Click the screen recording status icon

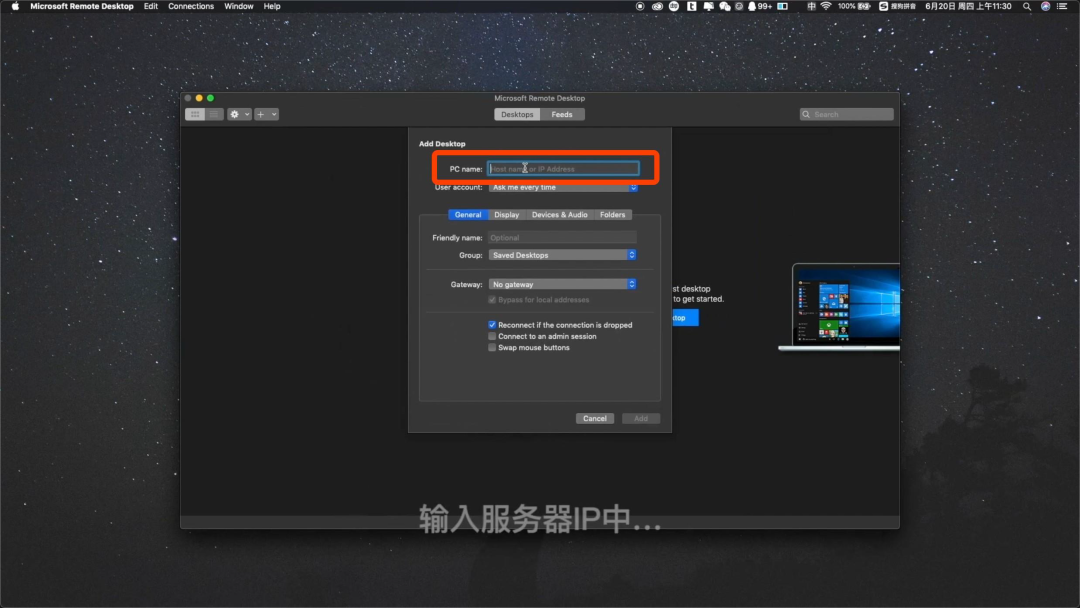tap(640, 6)
